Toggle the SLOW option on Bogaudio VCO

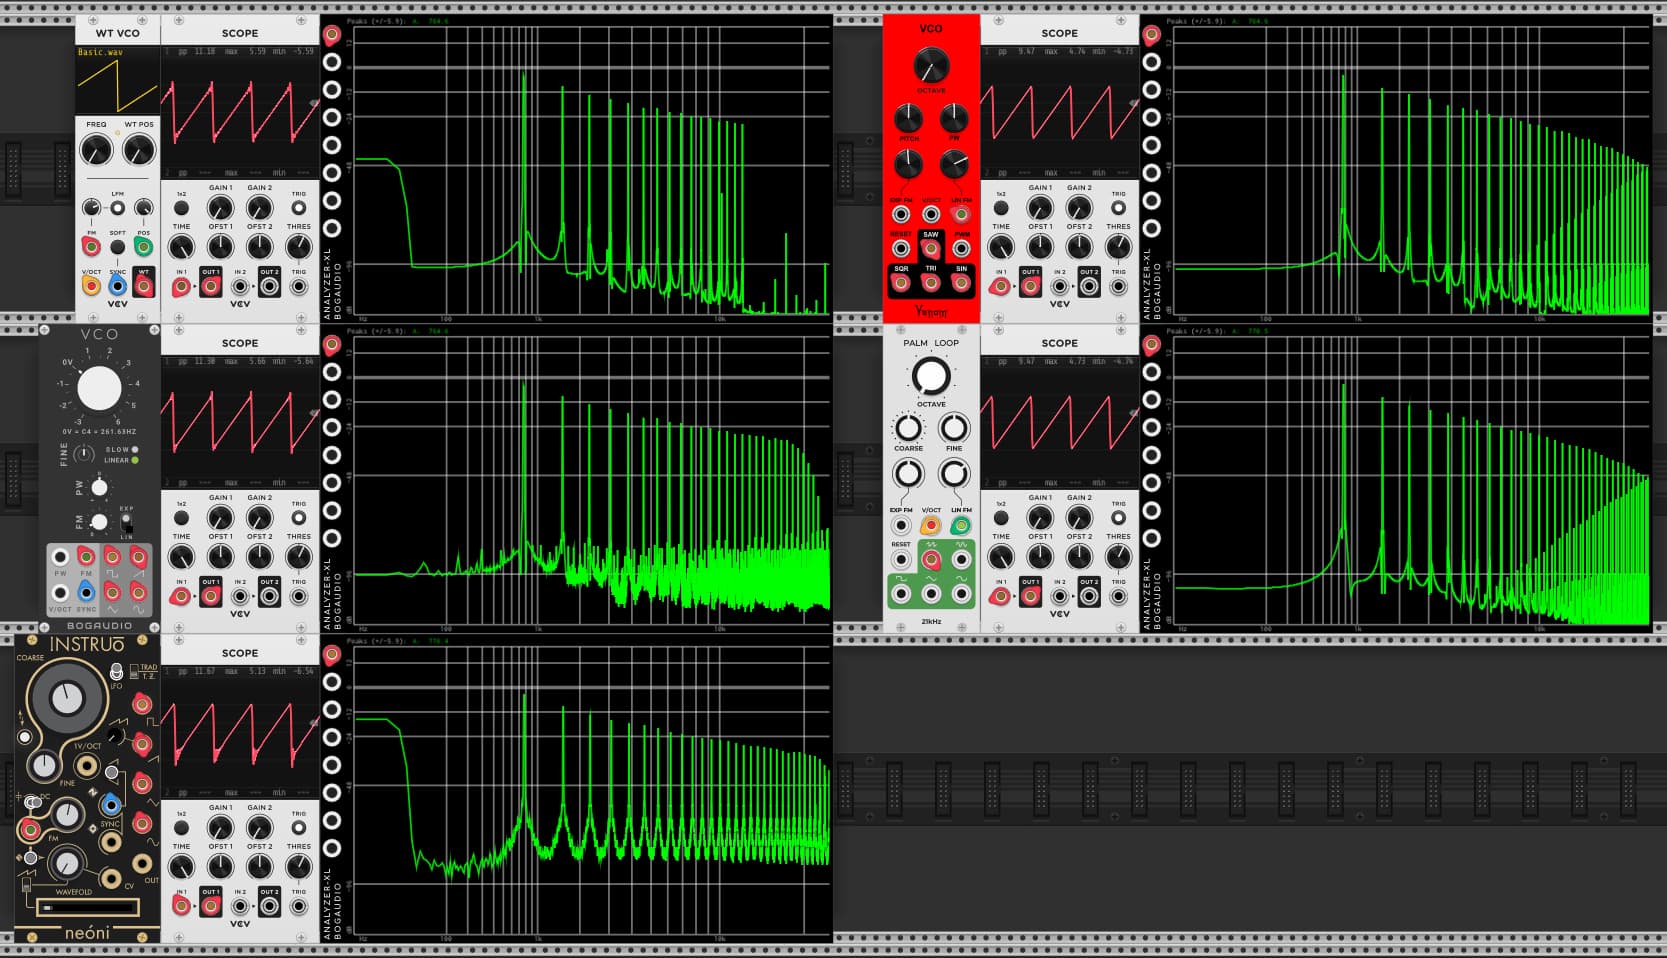135,450
